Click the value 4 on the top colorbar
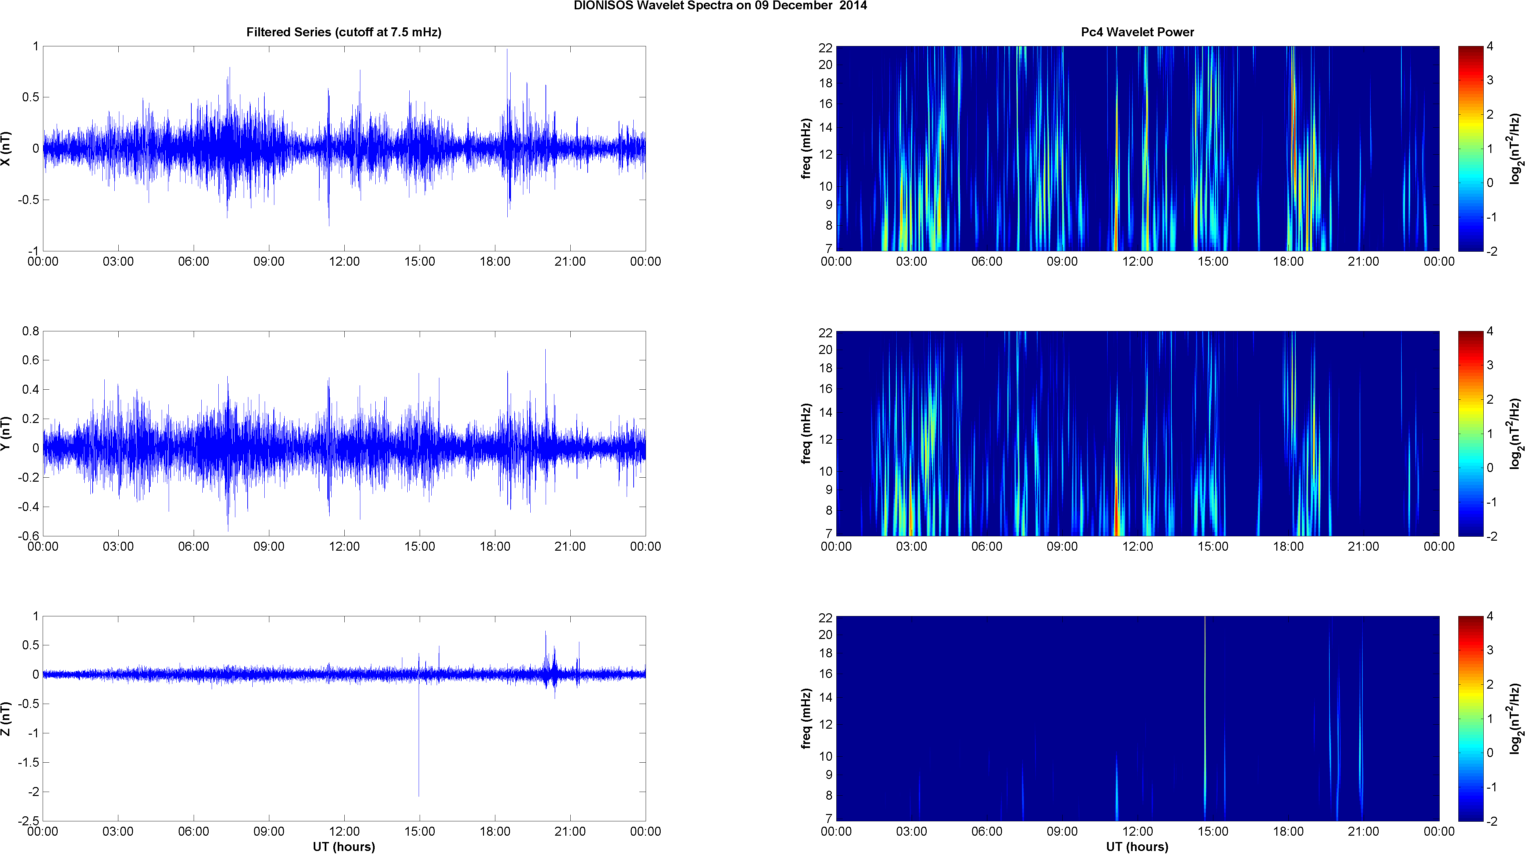 coord(1490,47)
